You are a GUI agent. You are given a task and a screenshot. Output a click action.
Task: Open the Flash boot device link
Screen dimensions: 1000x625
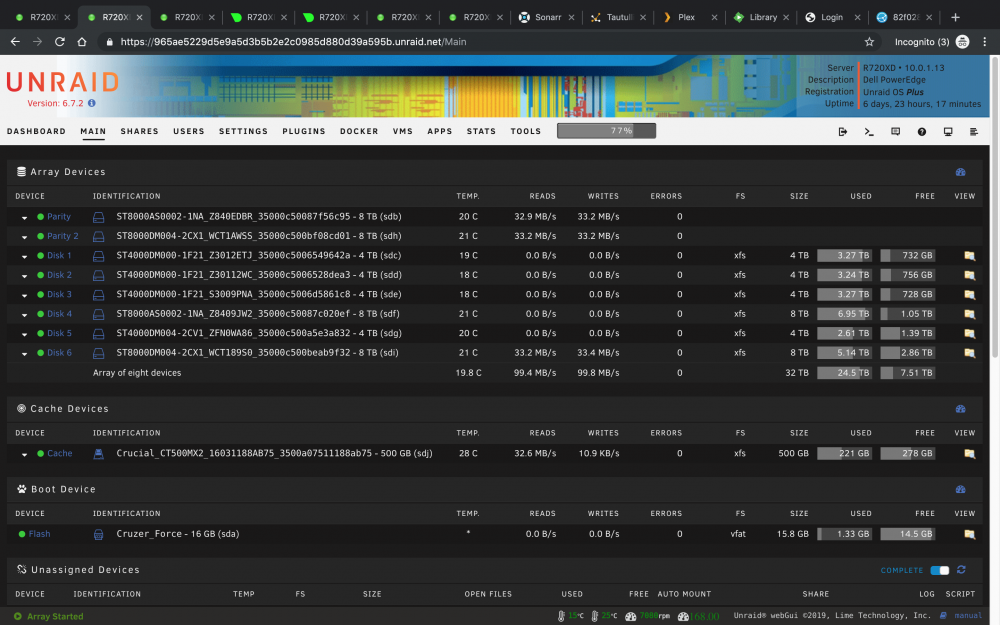39,534
